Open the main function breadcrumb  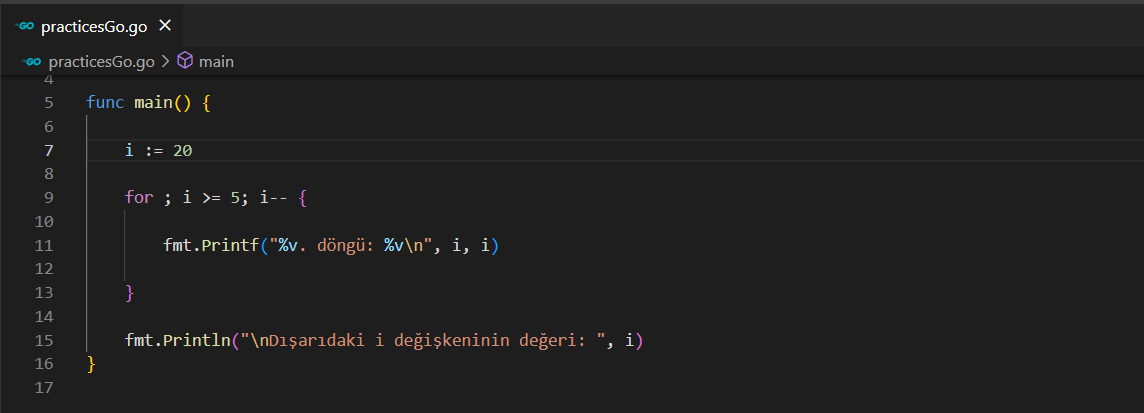pyautogui.click(x=216, y=62)
